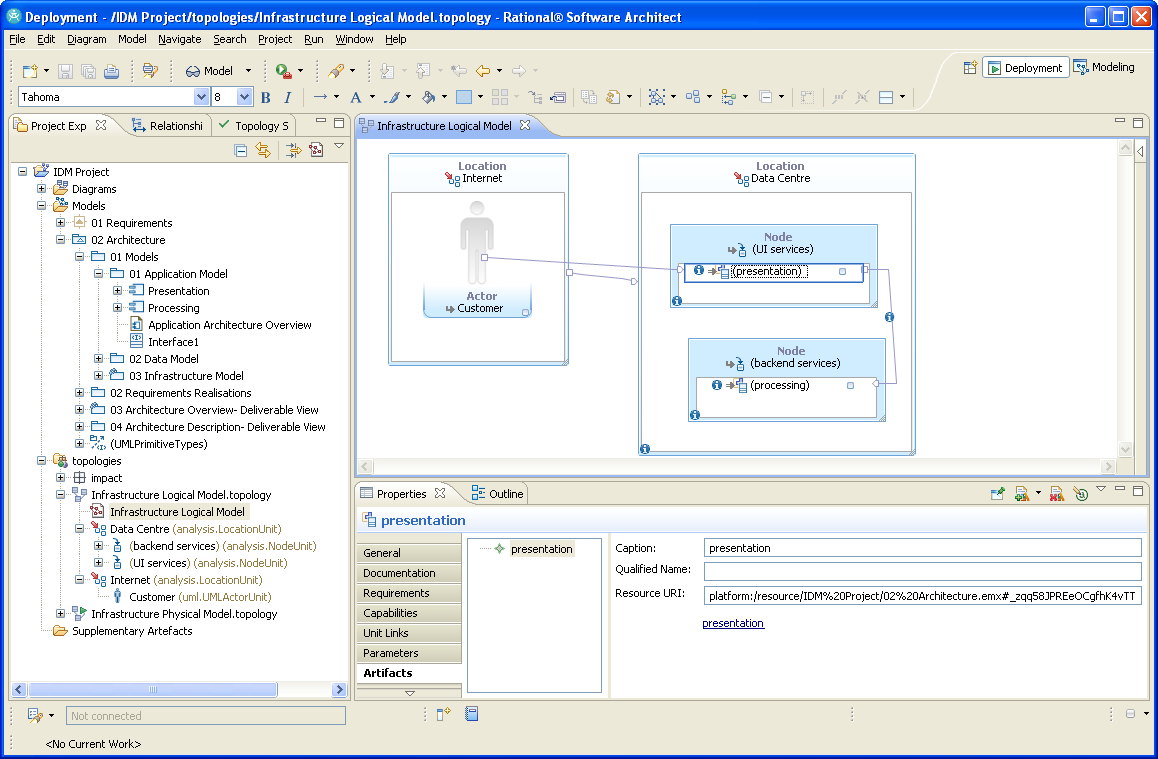Open the Window menu
The image size is (1158, 759).
[x=354, y=39]
